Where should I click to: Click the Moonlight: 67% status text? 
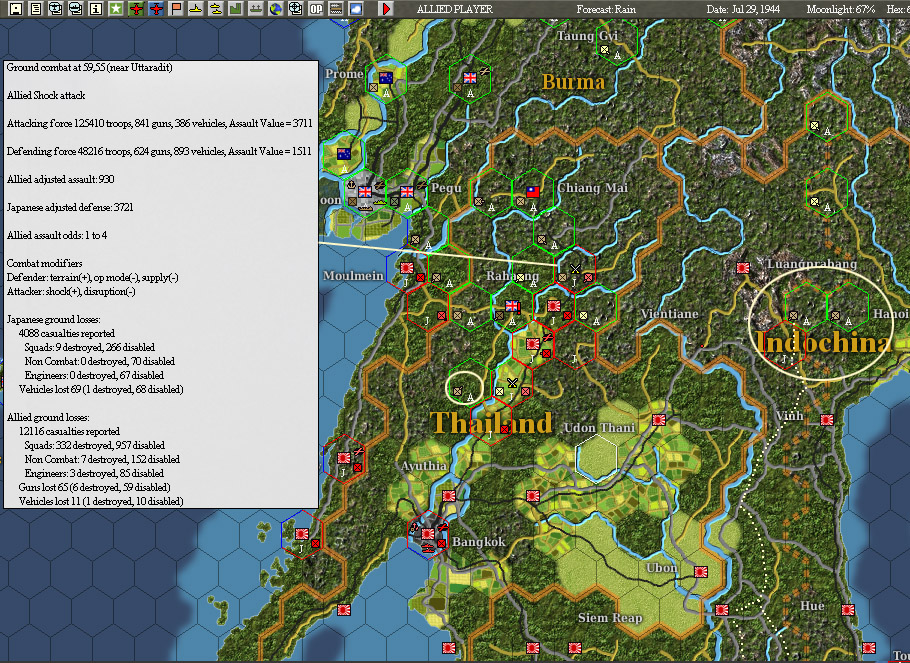[x=840, y=9]
